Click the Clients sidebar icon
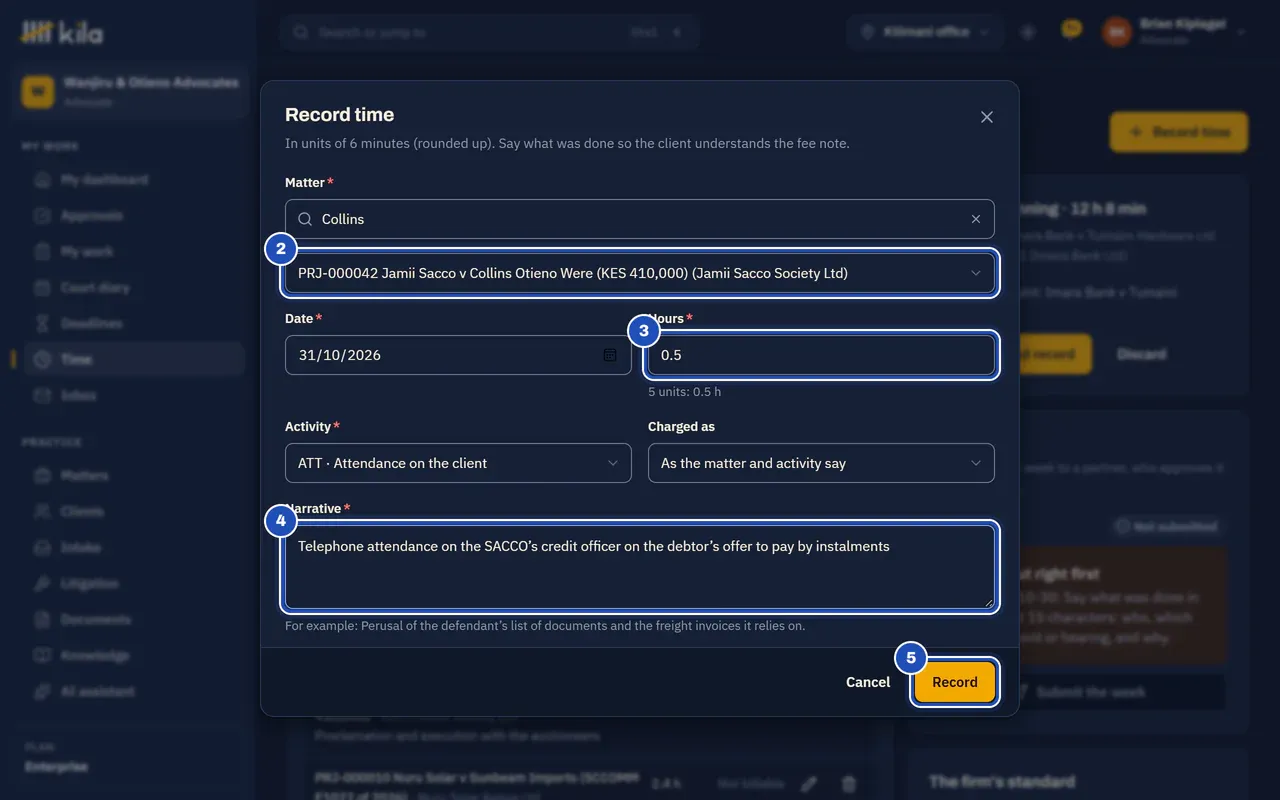The width and height of the screenshot is (1280, 800). point(42,512)
